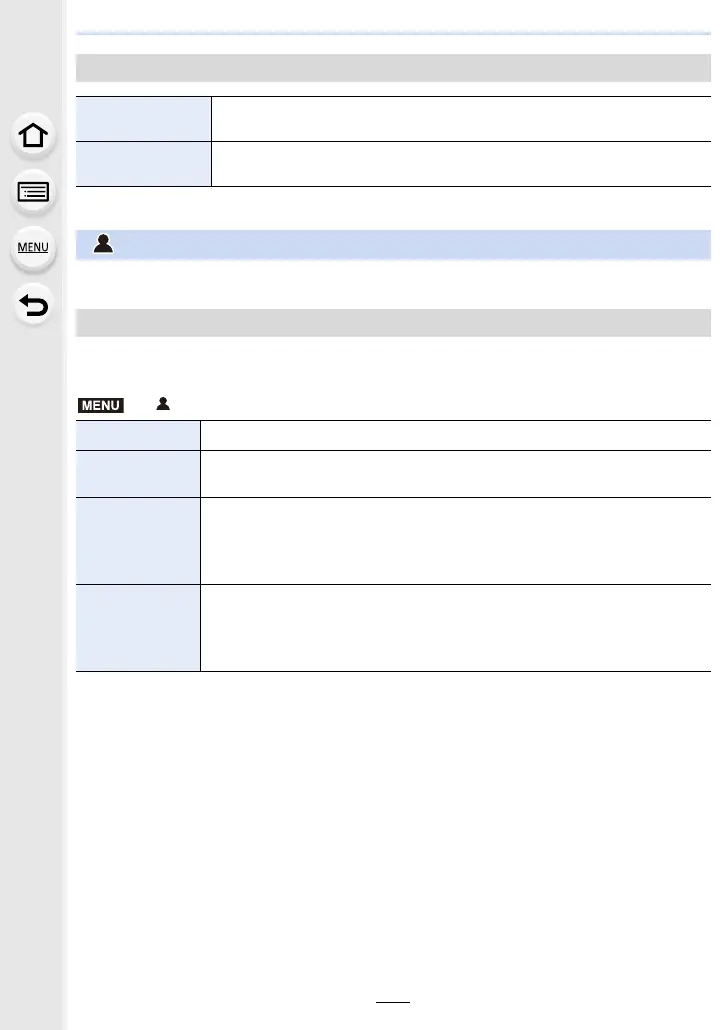The width and height of the screenshot is (724, 1030).
Task: Select fourth label cell in lower table
Action: 137,628
